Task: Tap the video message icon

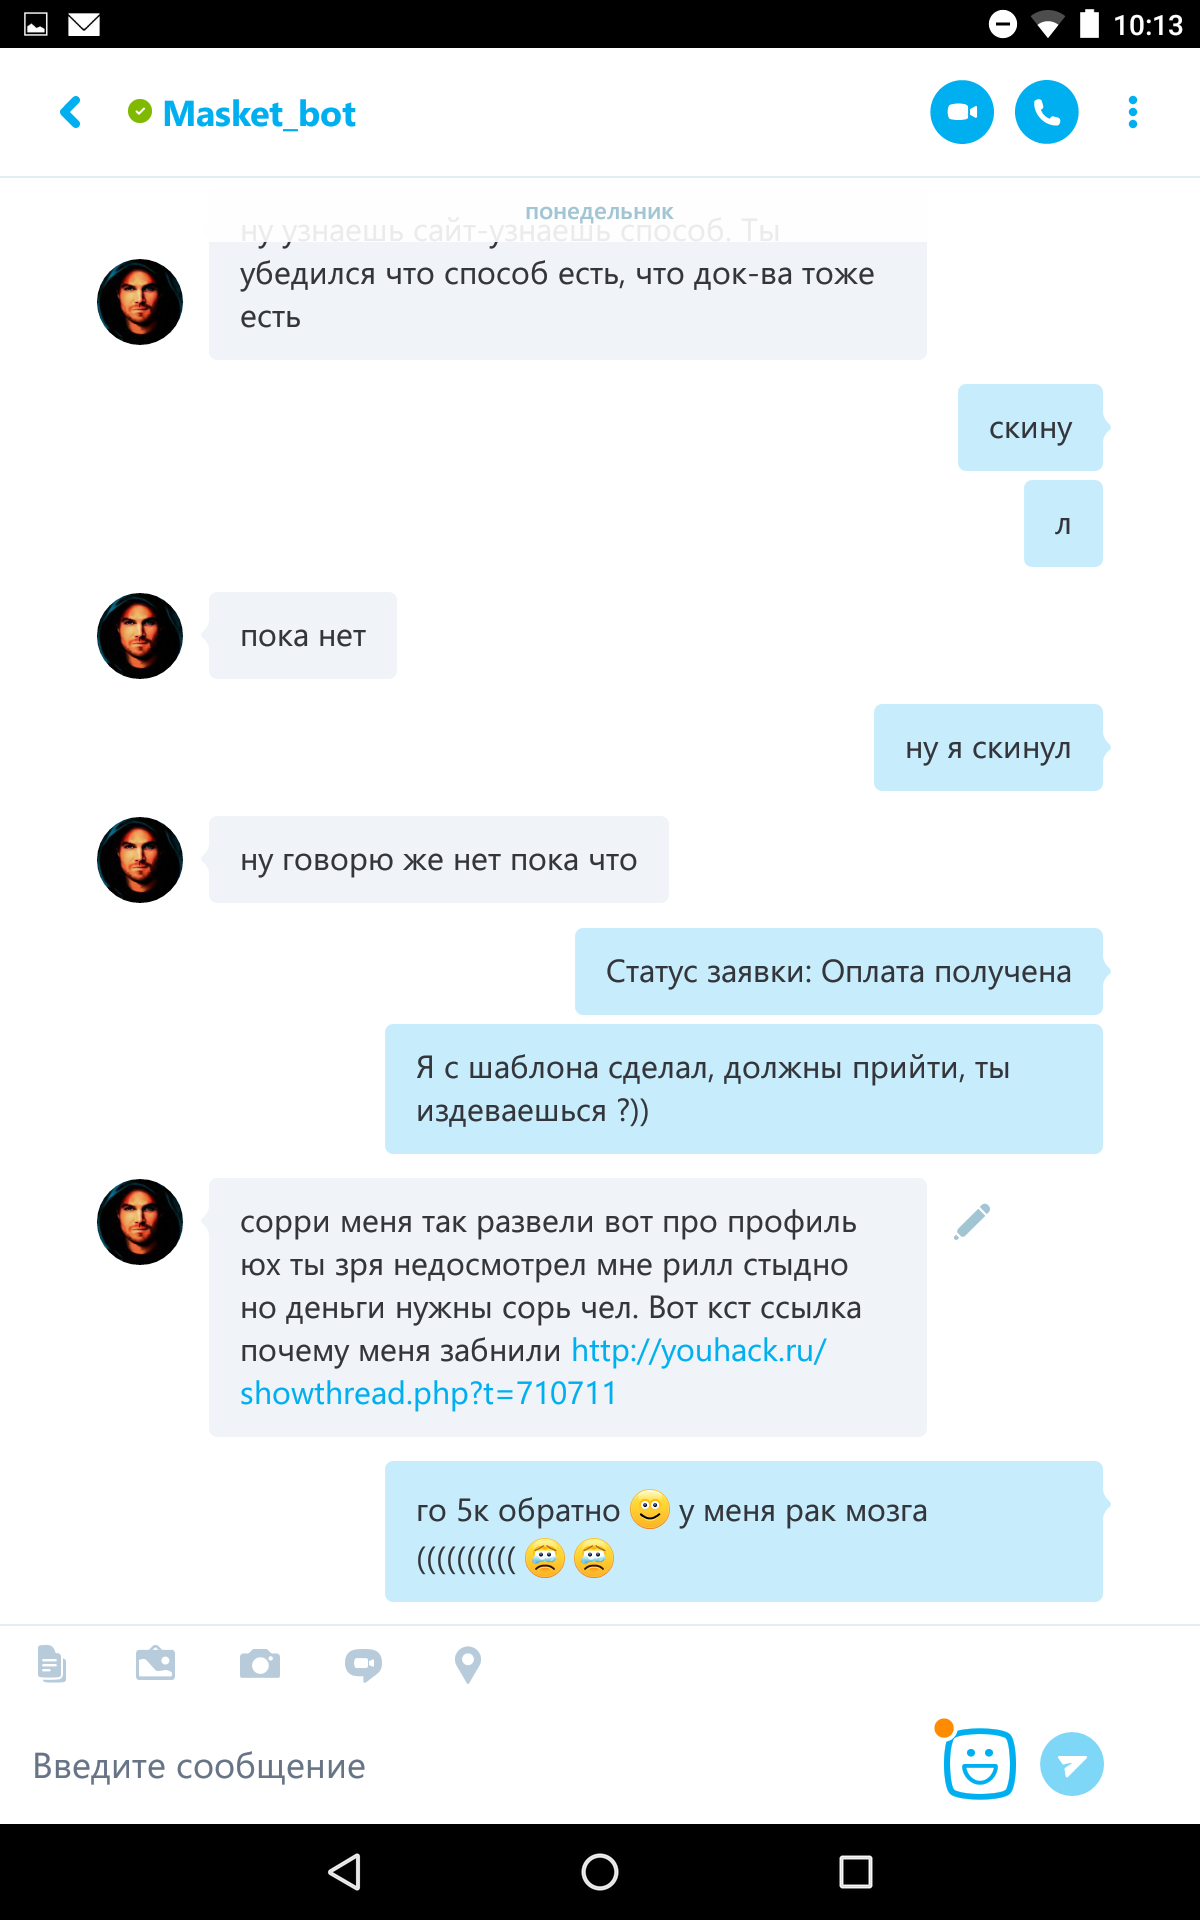Action: coord(364,1664)
